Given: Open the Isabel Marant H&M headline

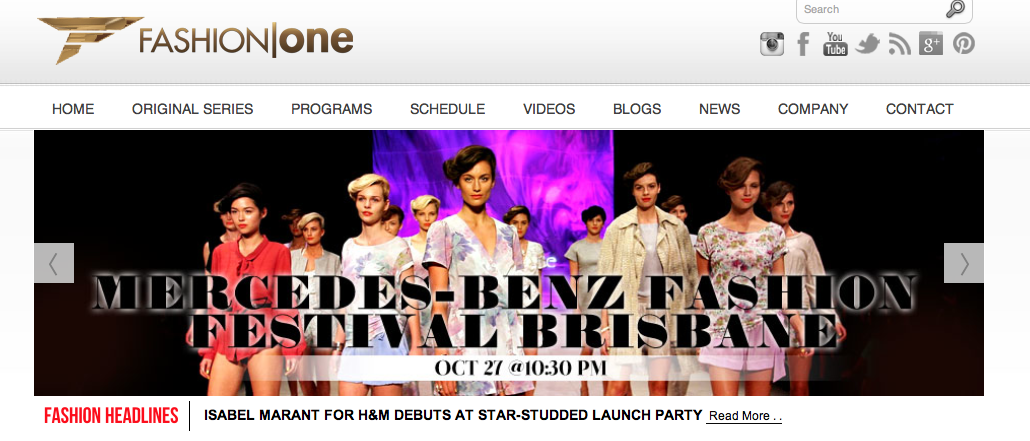Looking at the screenshot, I should (x=453, y=415).
